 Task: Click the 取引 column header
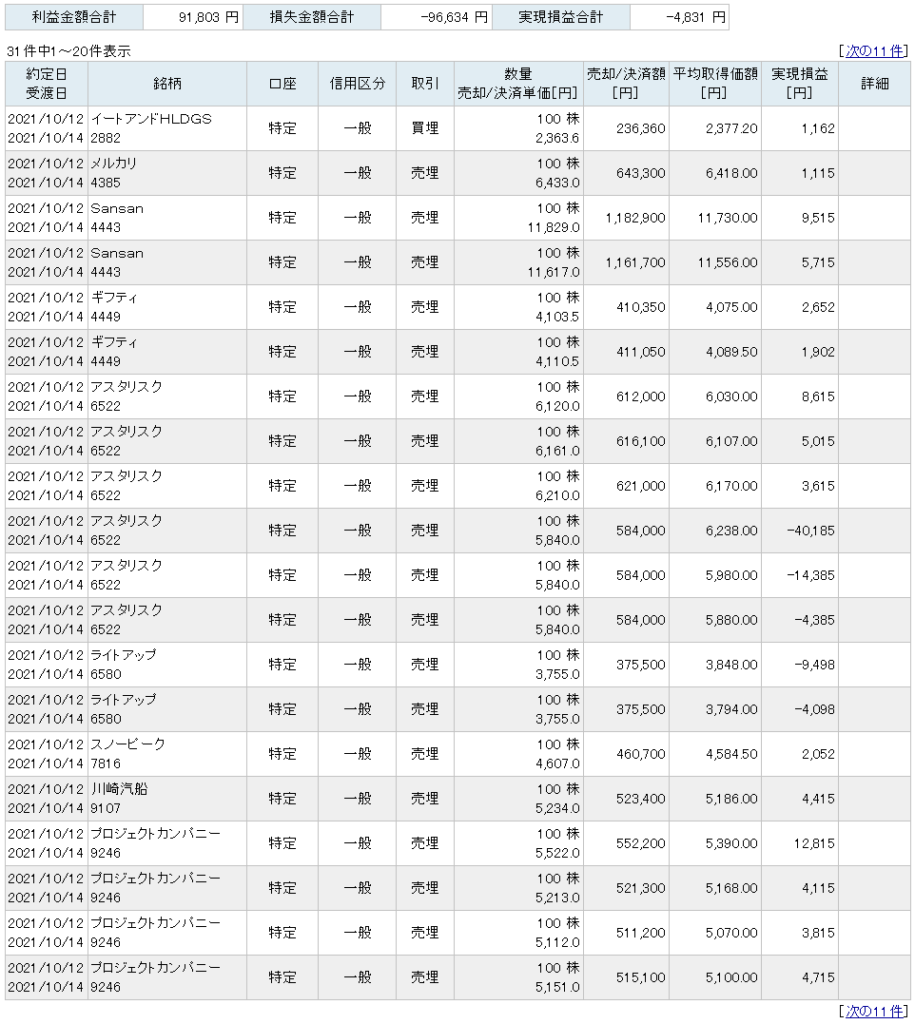click(425, 84)
